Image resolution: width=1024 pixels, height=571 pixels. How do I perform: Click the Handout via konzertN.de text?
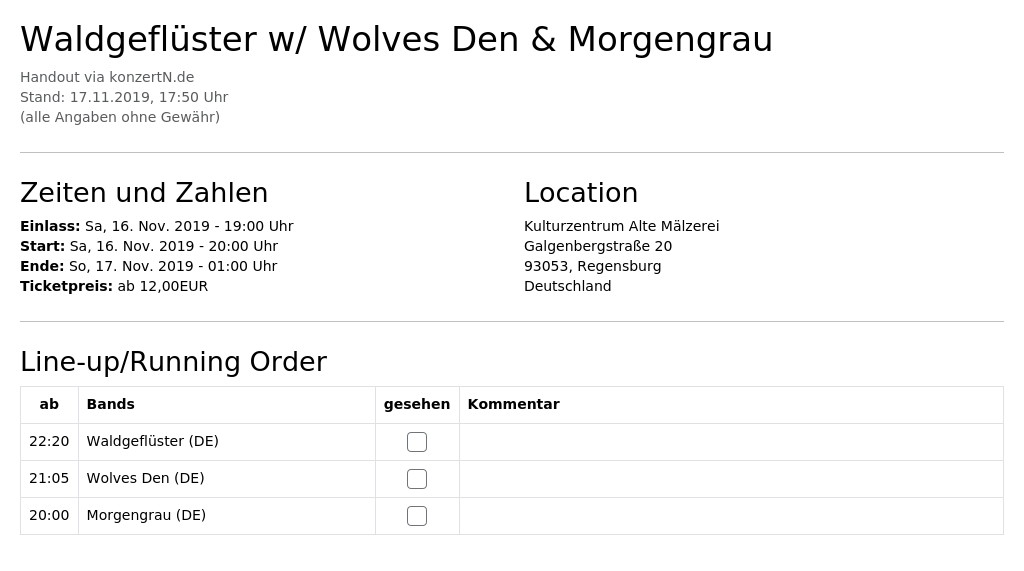107,77
